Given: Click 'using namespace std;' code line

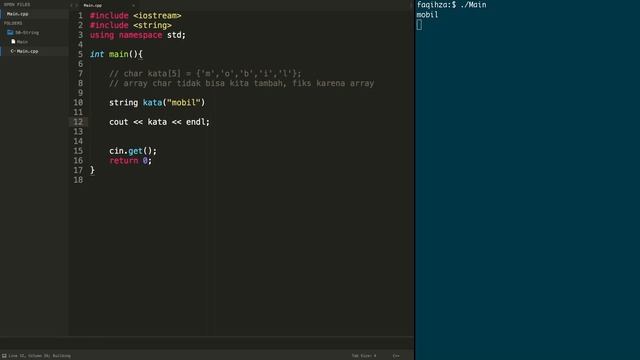Looking at the screenshot, I should [138, 35].
